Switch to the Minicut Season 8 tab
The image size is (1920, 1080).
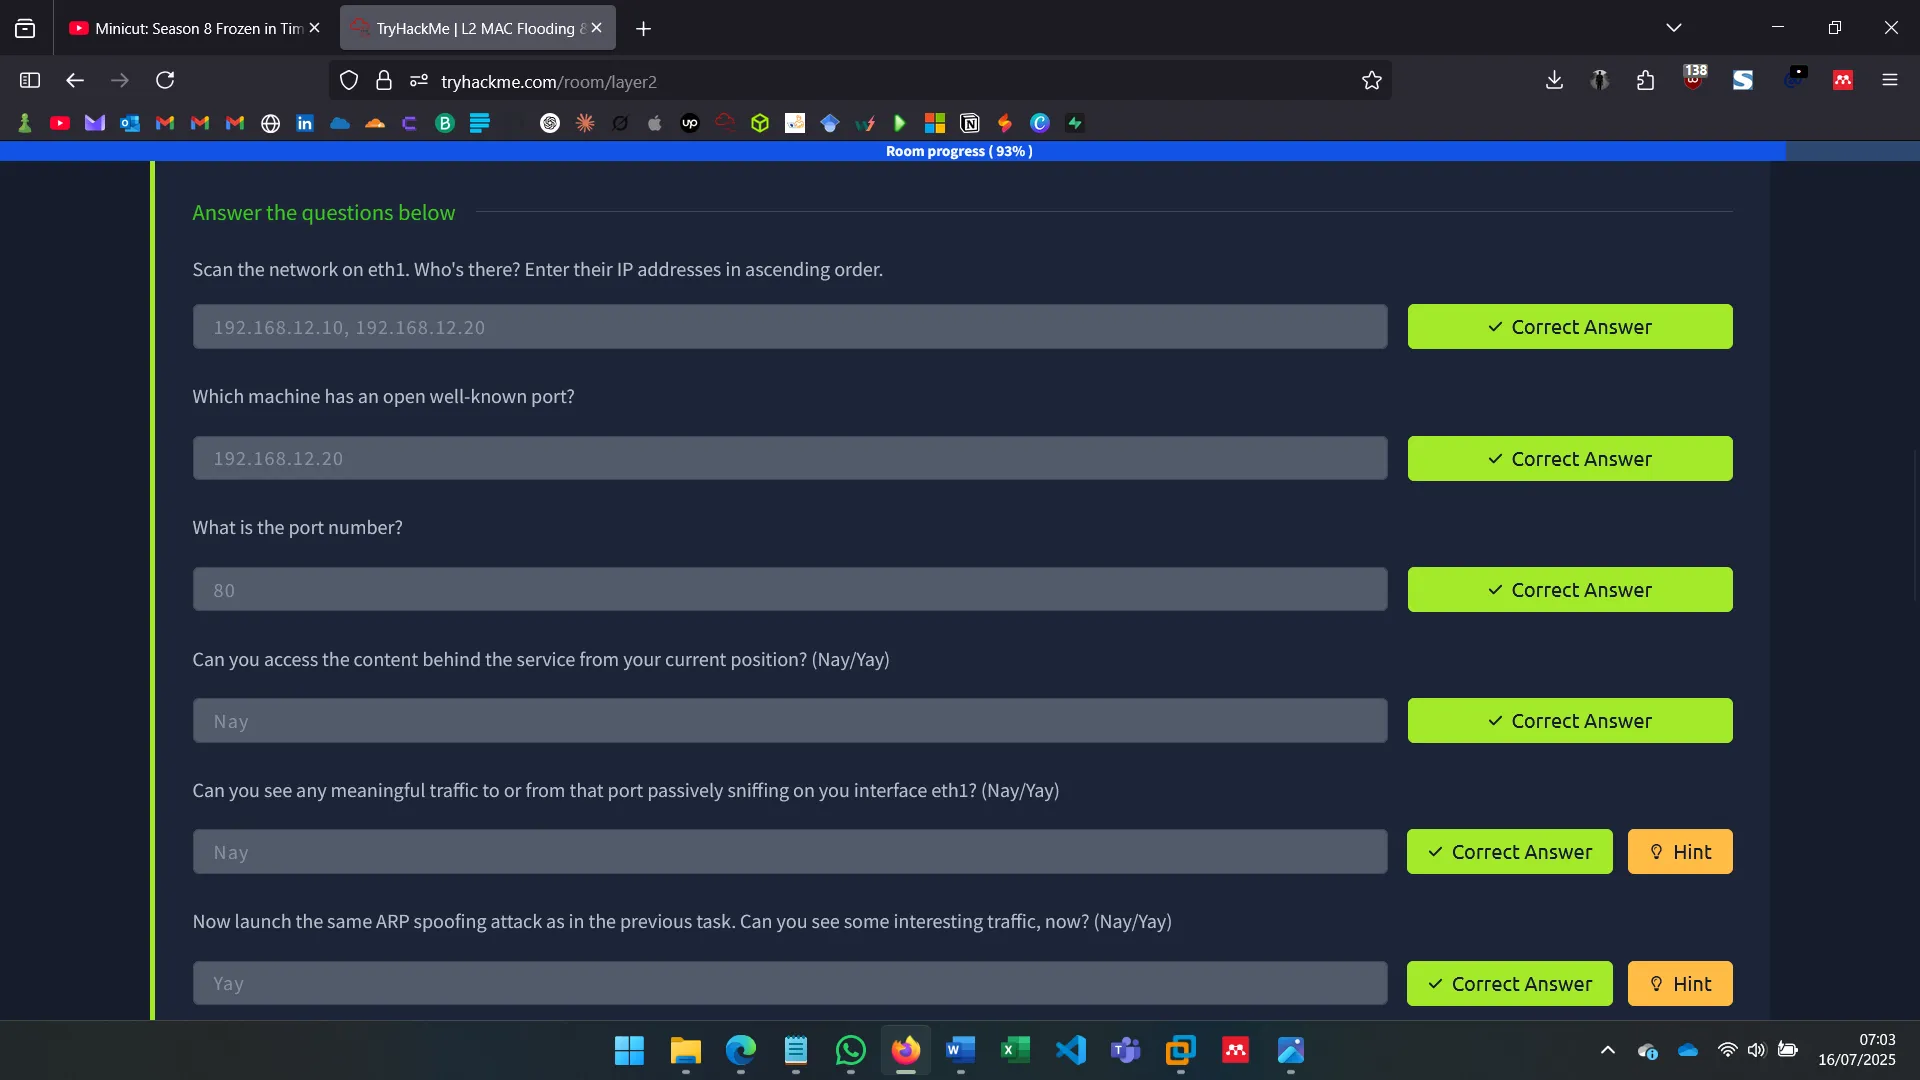[190, 28]
